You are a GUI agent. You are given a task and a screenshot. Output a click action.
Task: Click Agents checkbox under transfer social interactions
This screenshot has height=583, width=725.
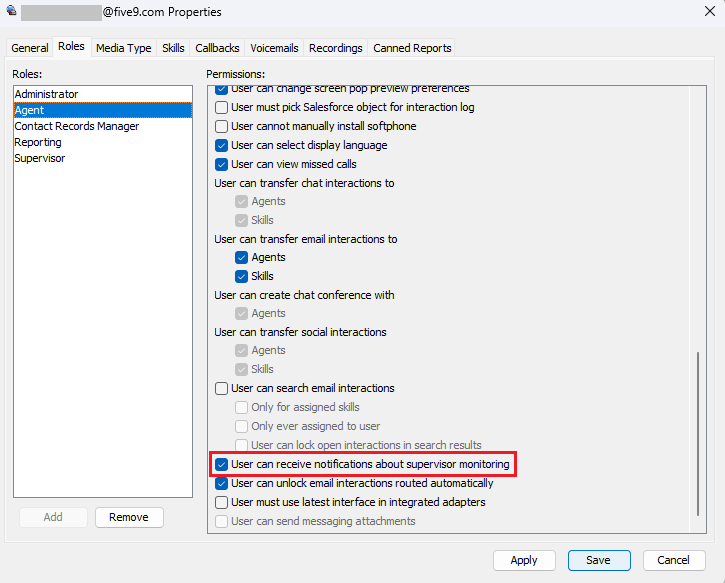coord(241,350)
